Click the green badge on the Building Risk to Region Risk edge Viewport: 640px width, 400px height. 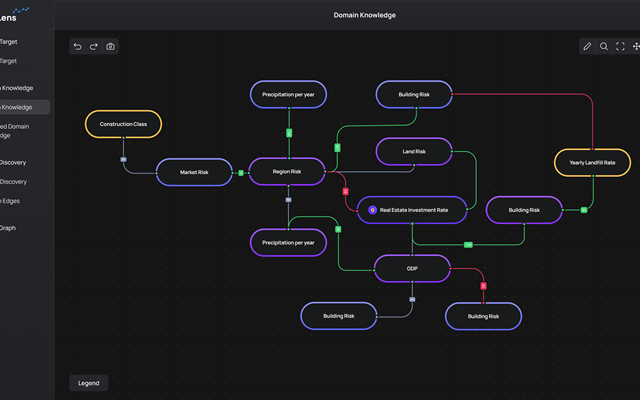tap(337, 148)
